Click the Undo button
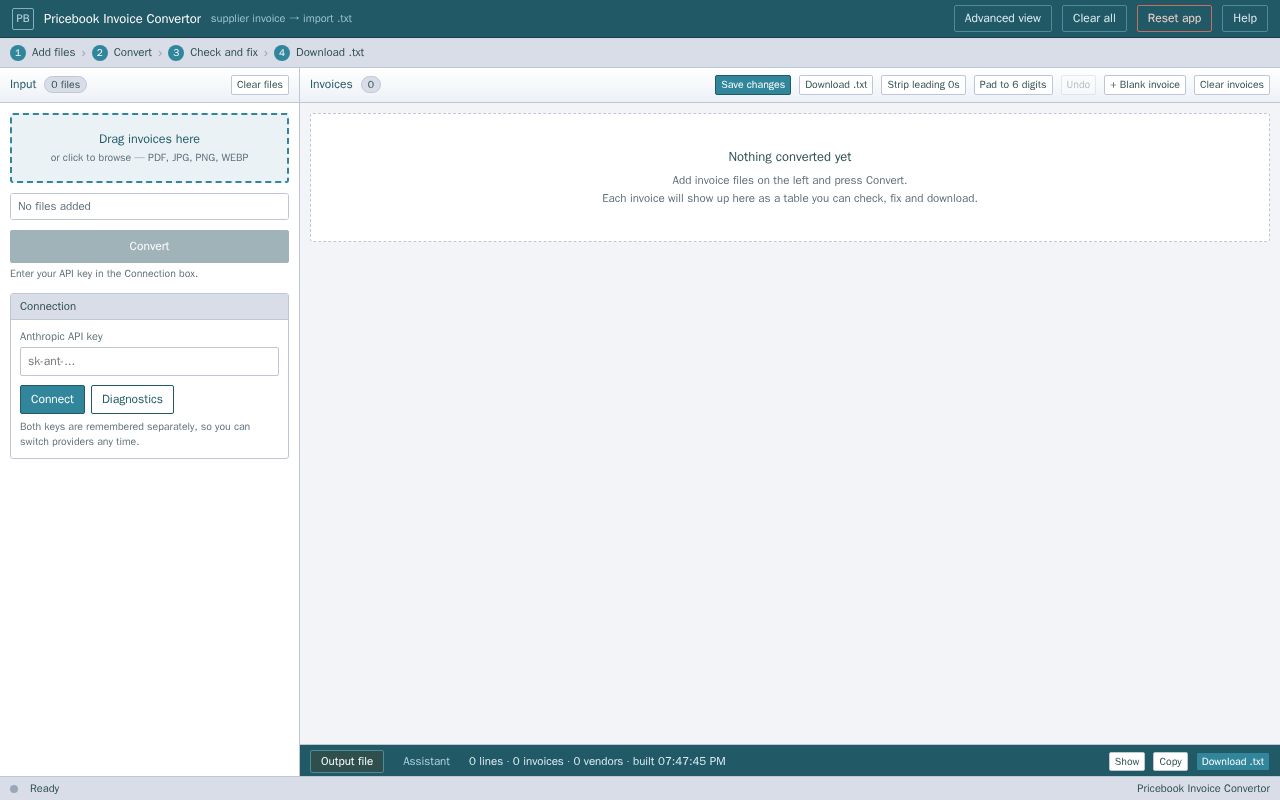Screen dimensions: 1280x800 coord(1078,85)
